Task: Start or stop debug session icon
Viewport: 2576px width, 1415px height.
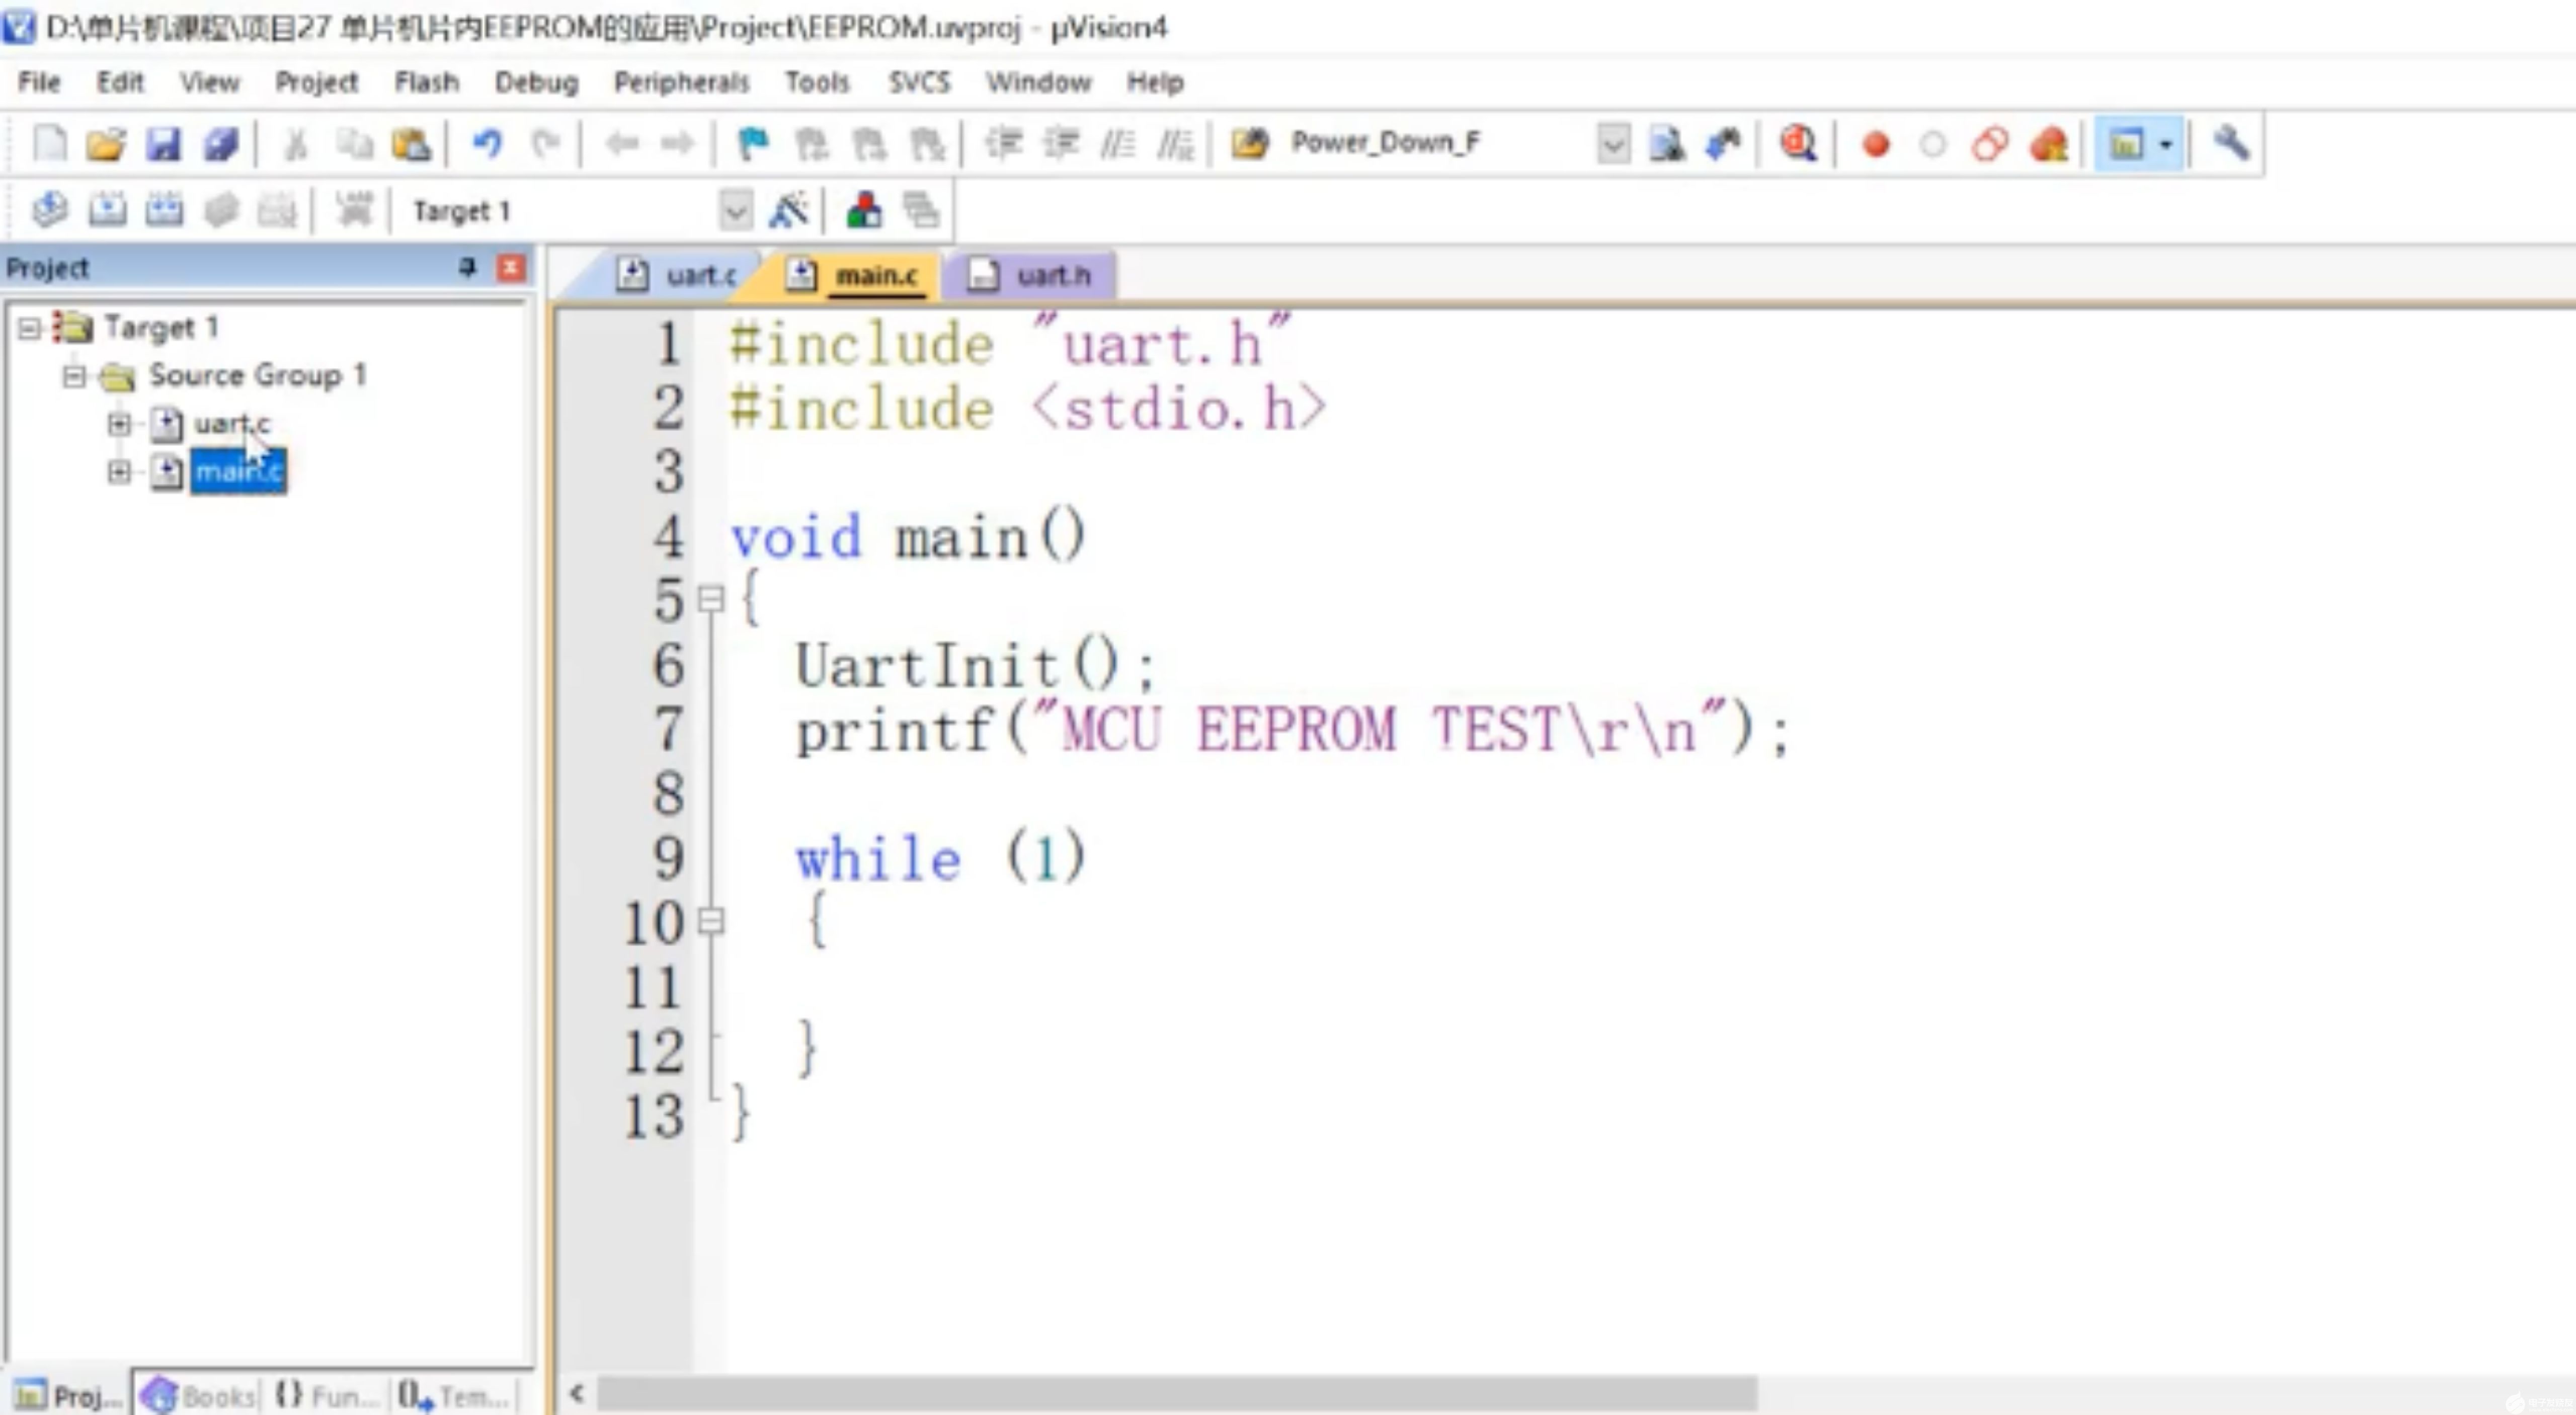Action: [x=1798, y=144]
